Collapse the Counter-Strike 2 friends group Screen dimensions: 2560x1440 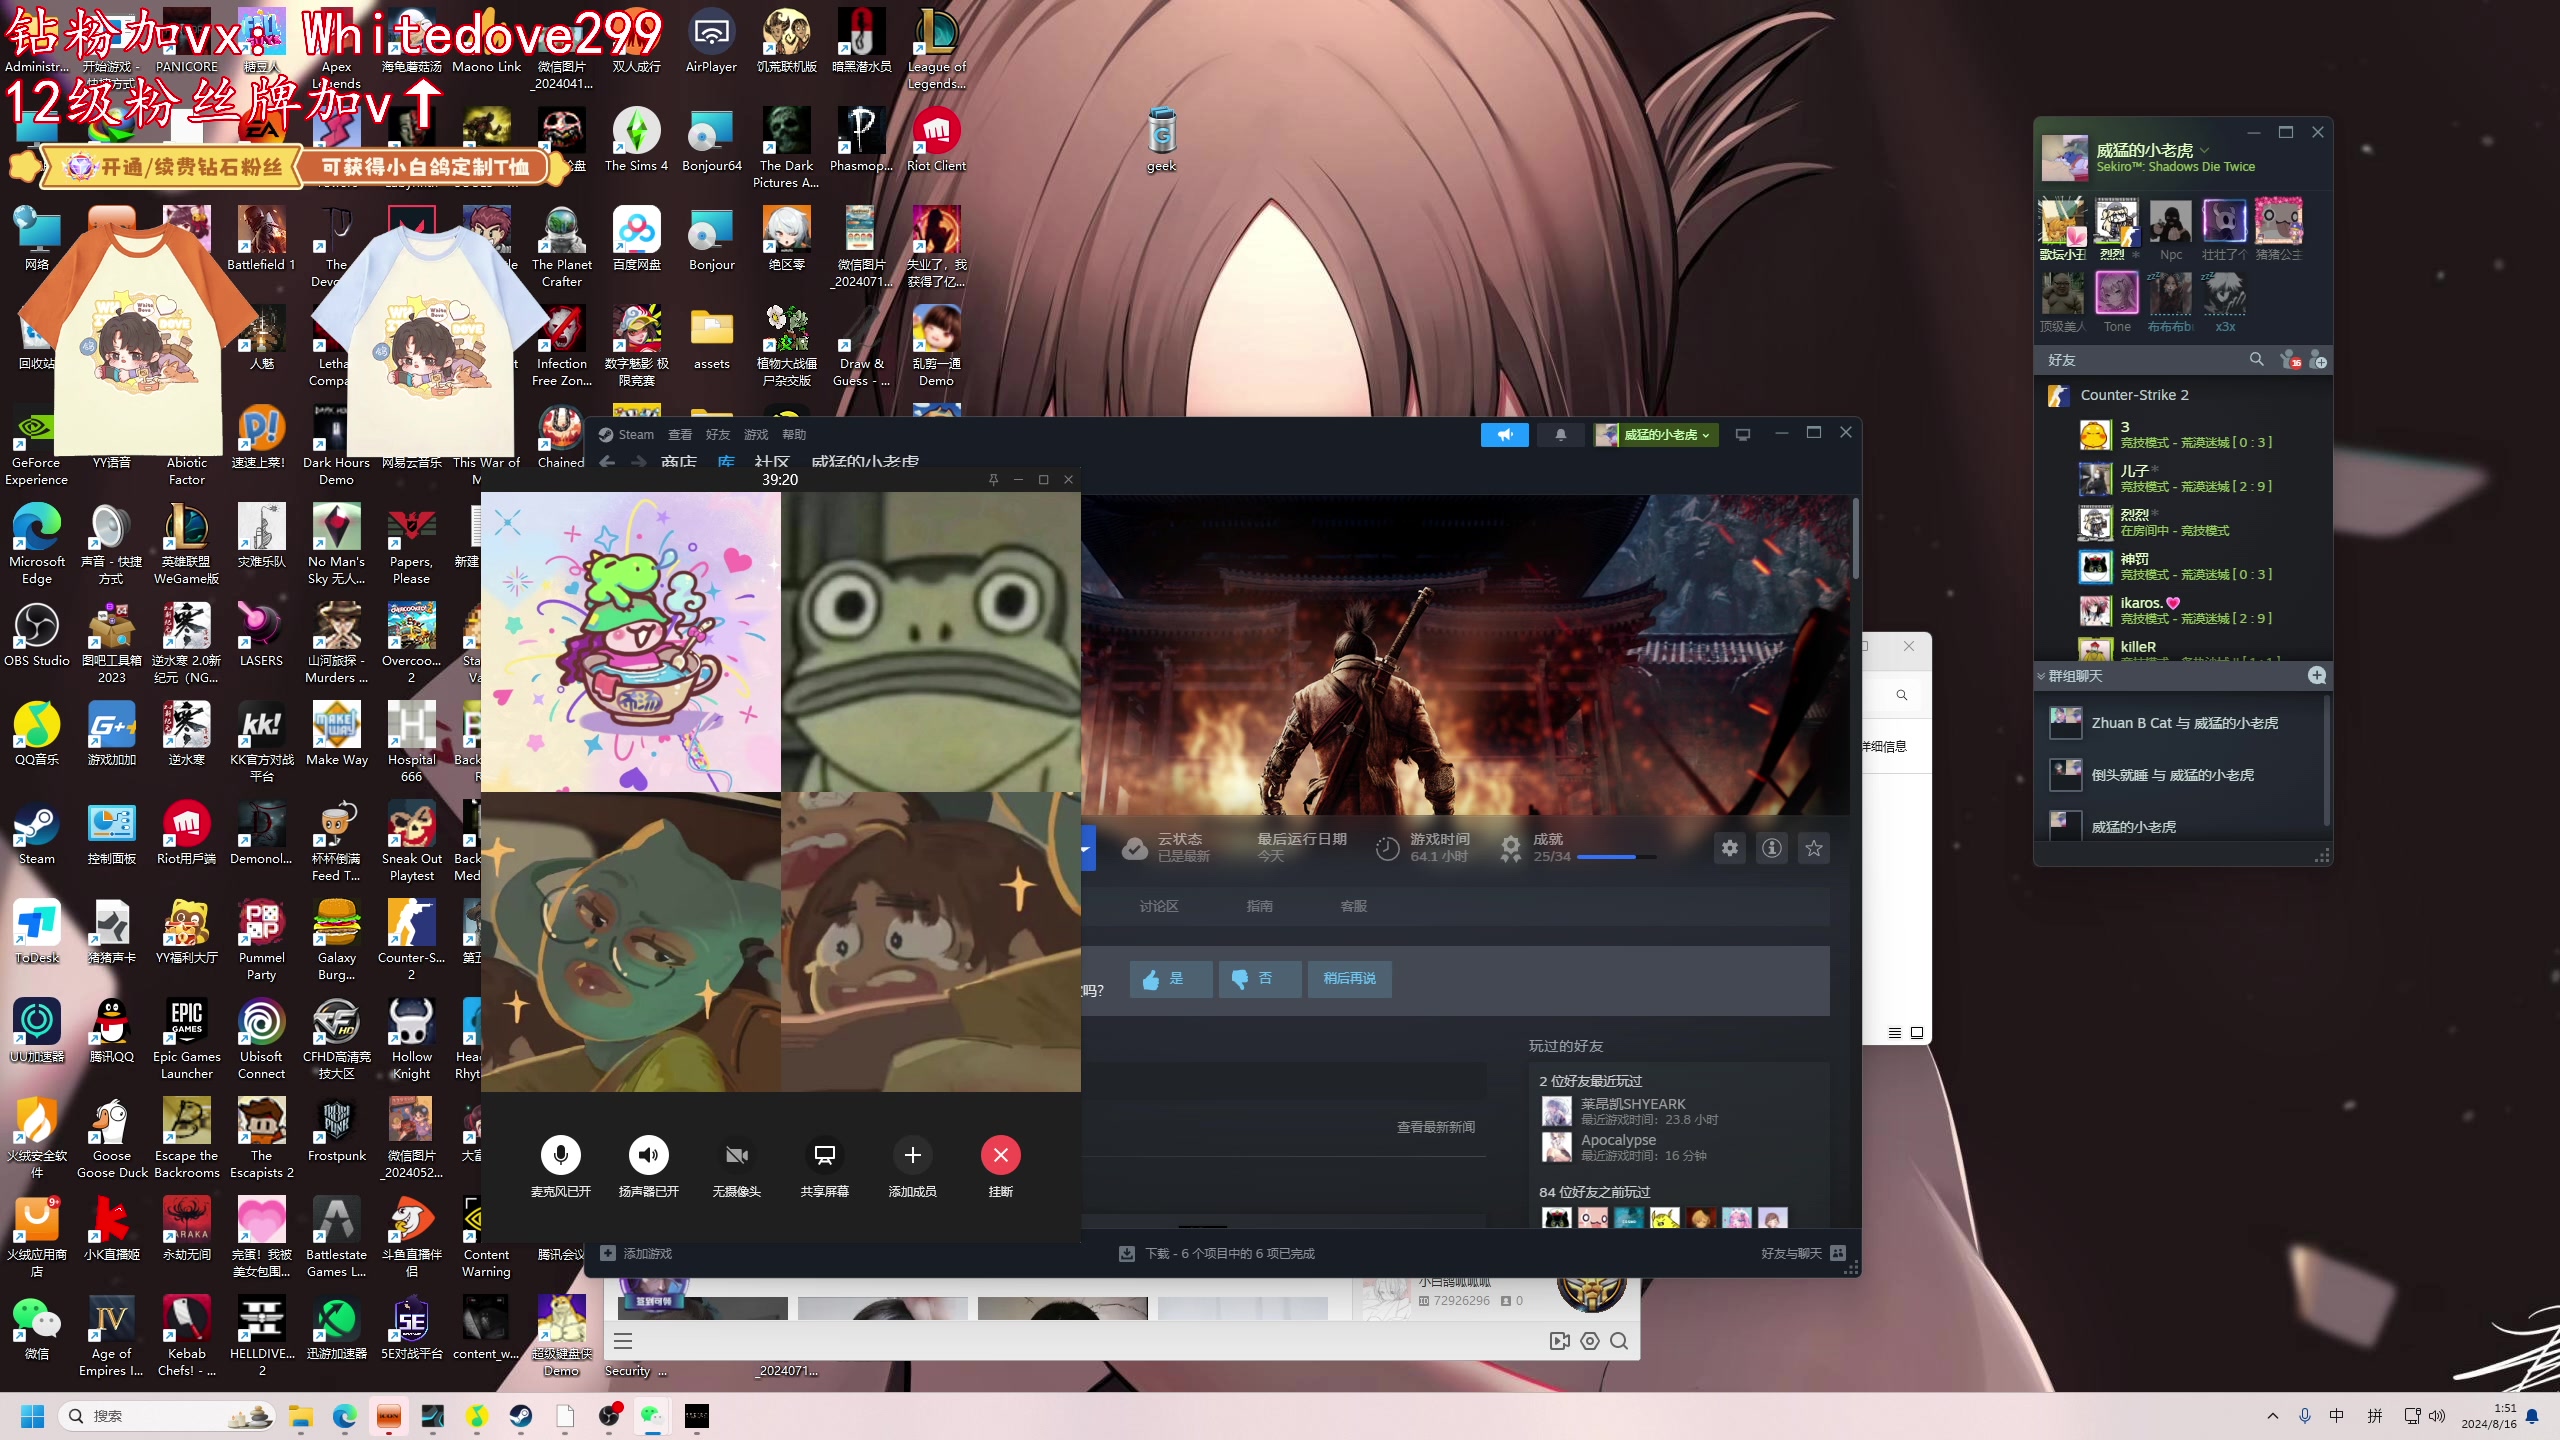pos(2134,395)
